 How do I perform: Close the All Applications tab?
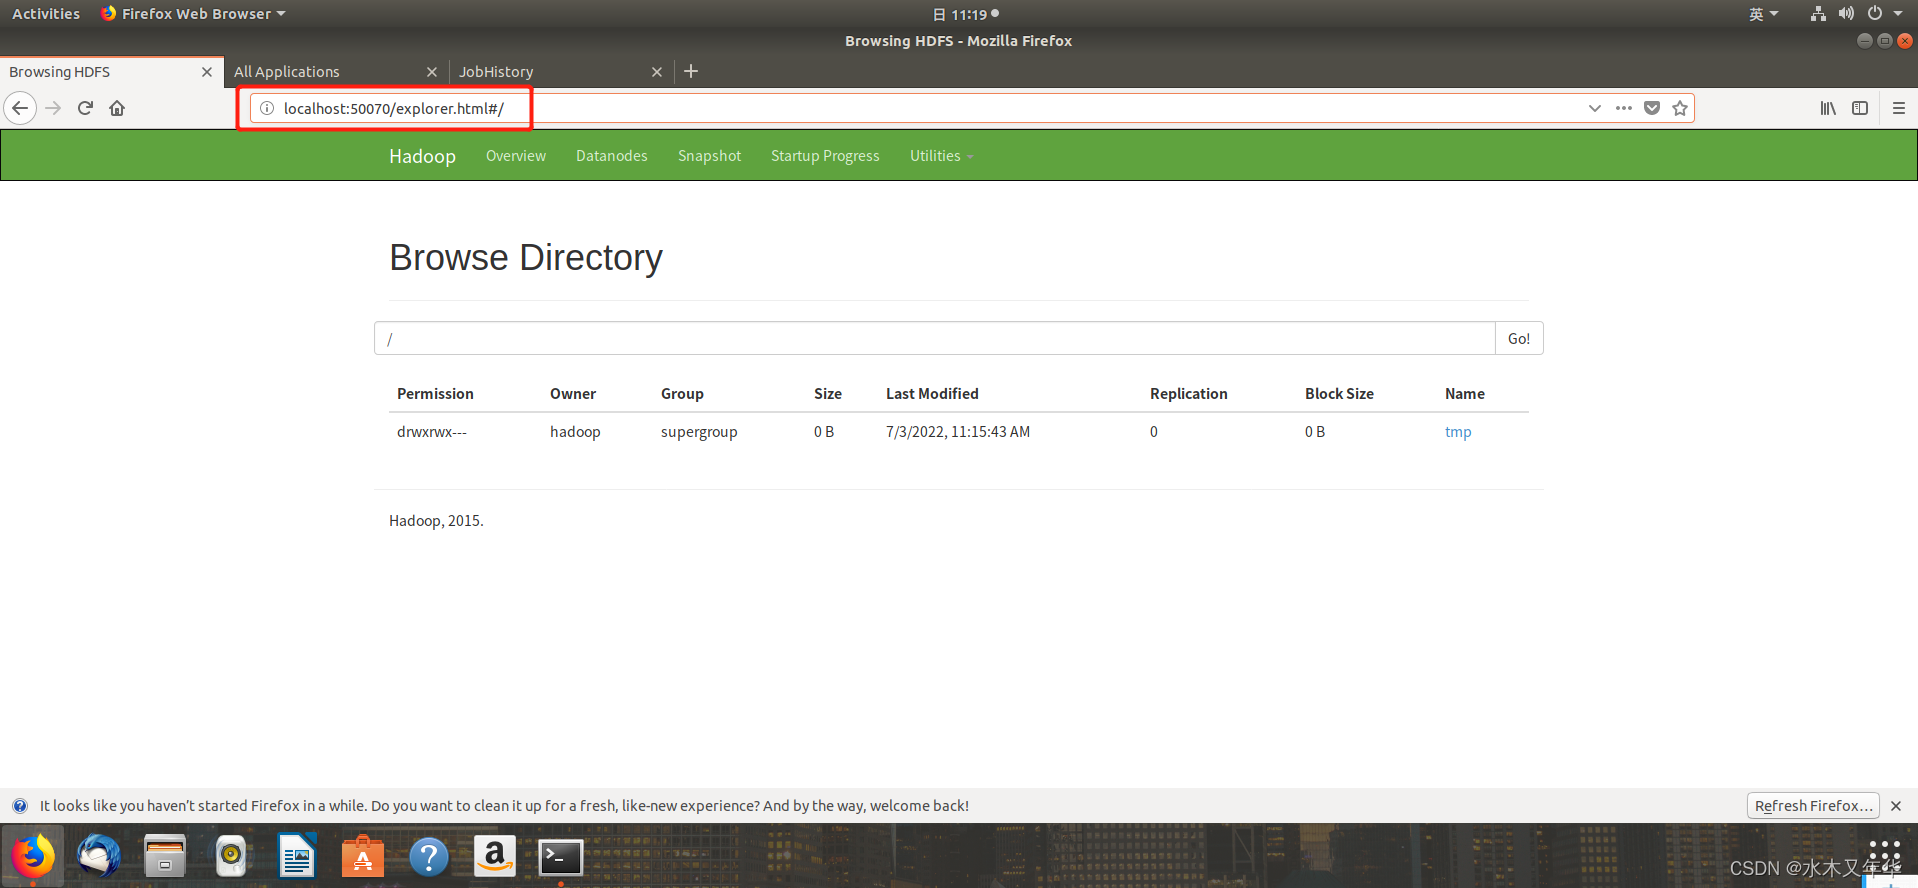(x=432, y=72)
